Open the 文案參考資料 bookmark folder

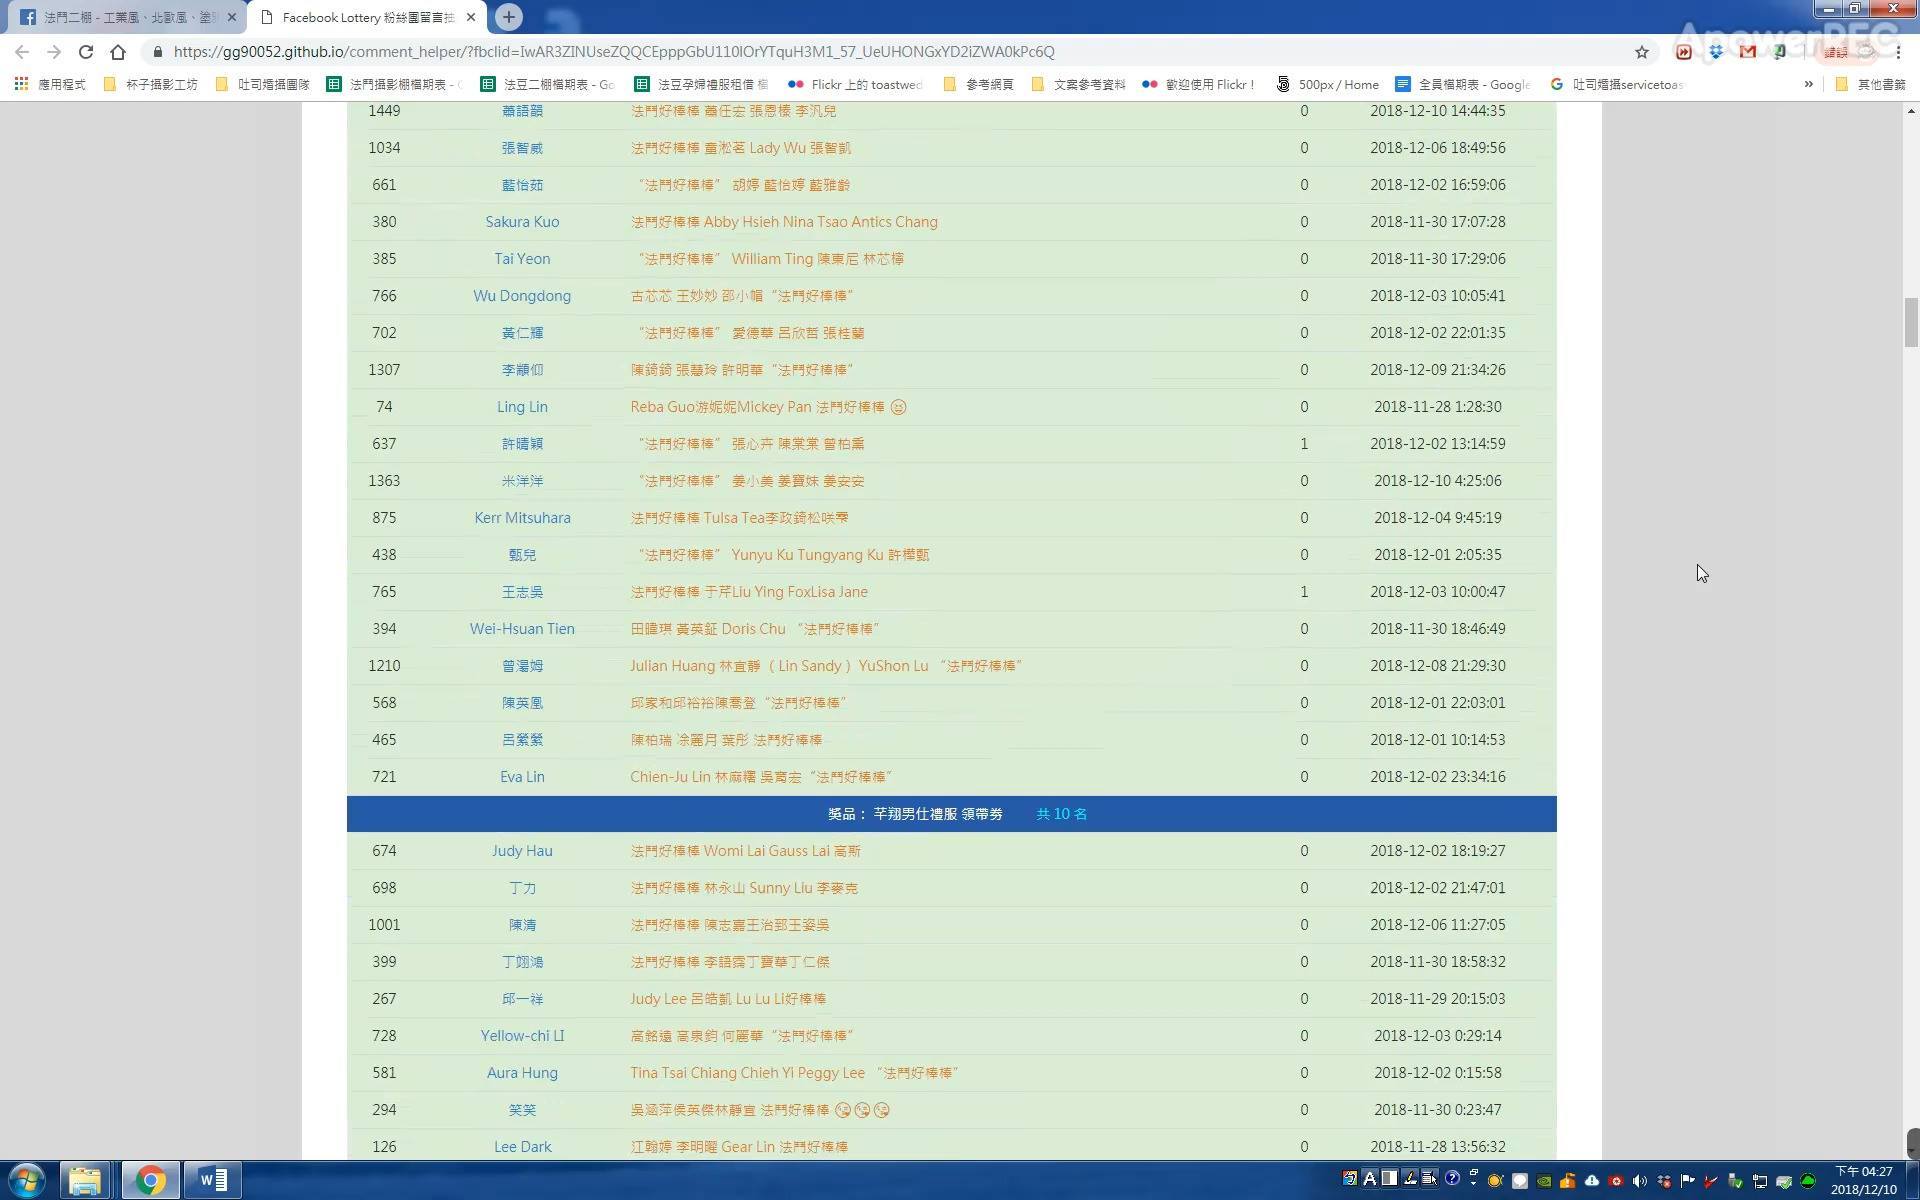coord(1078,85)
